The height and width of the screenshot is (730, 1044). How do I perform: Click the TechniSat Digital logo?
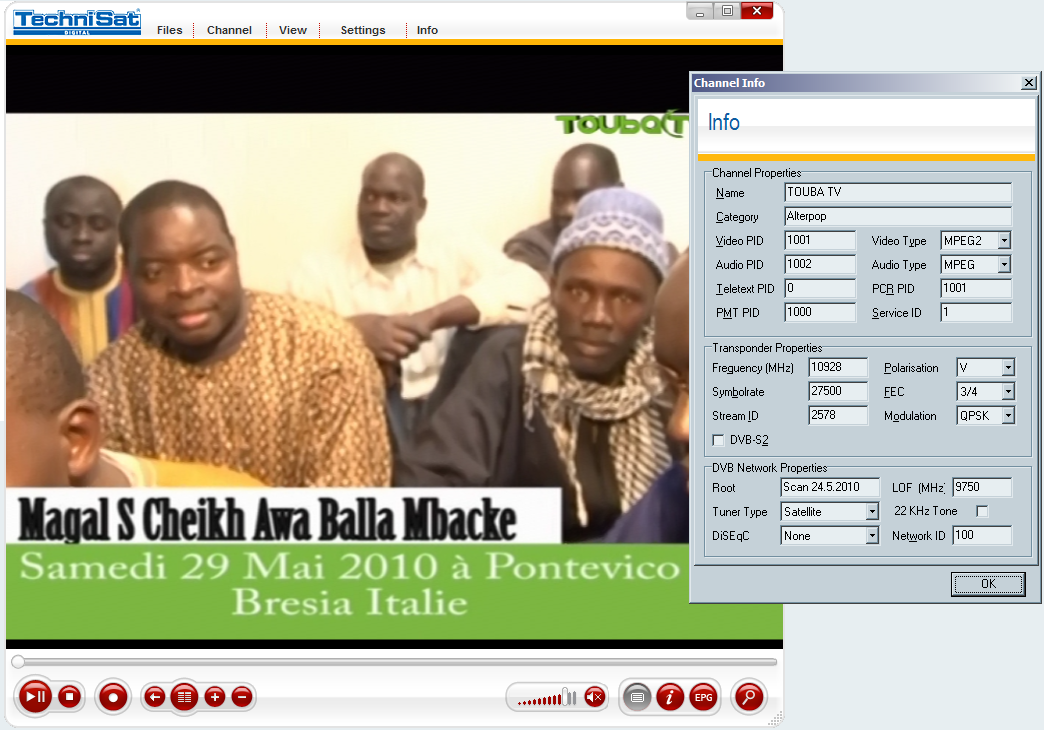(77, 22)
